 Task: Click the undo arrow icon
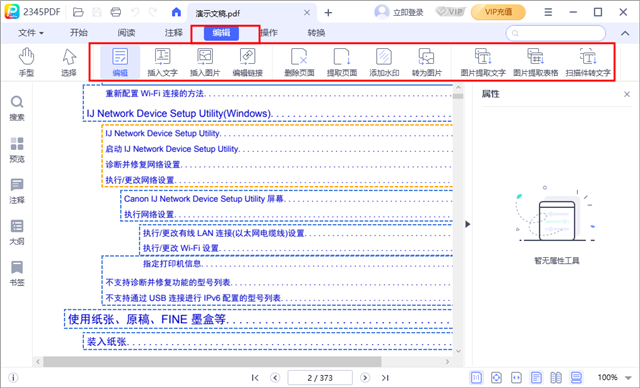[135, 12]
